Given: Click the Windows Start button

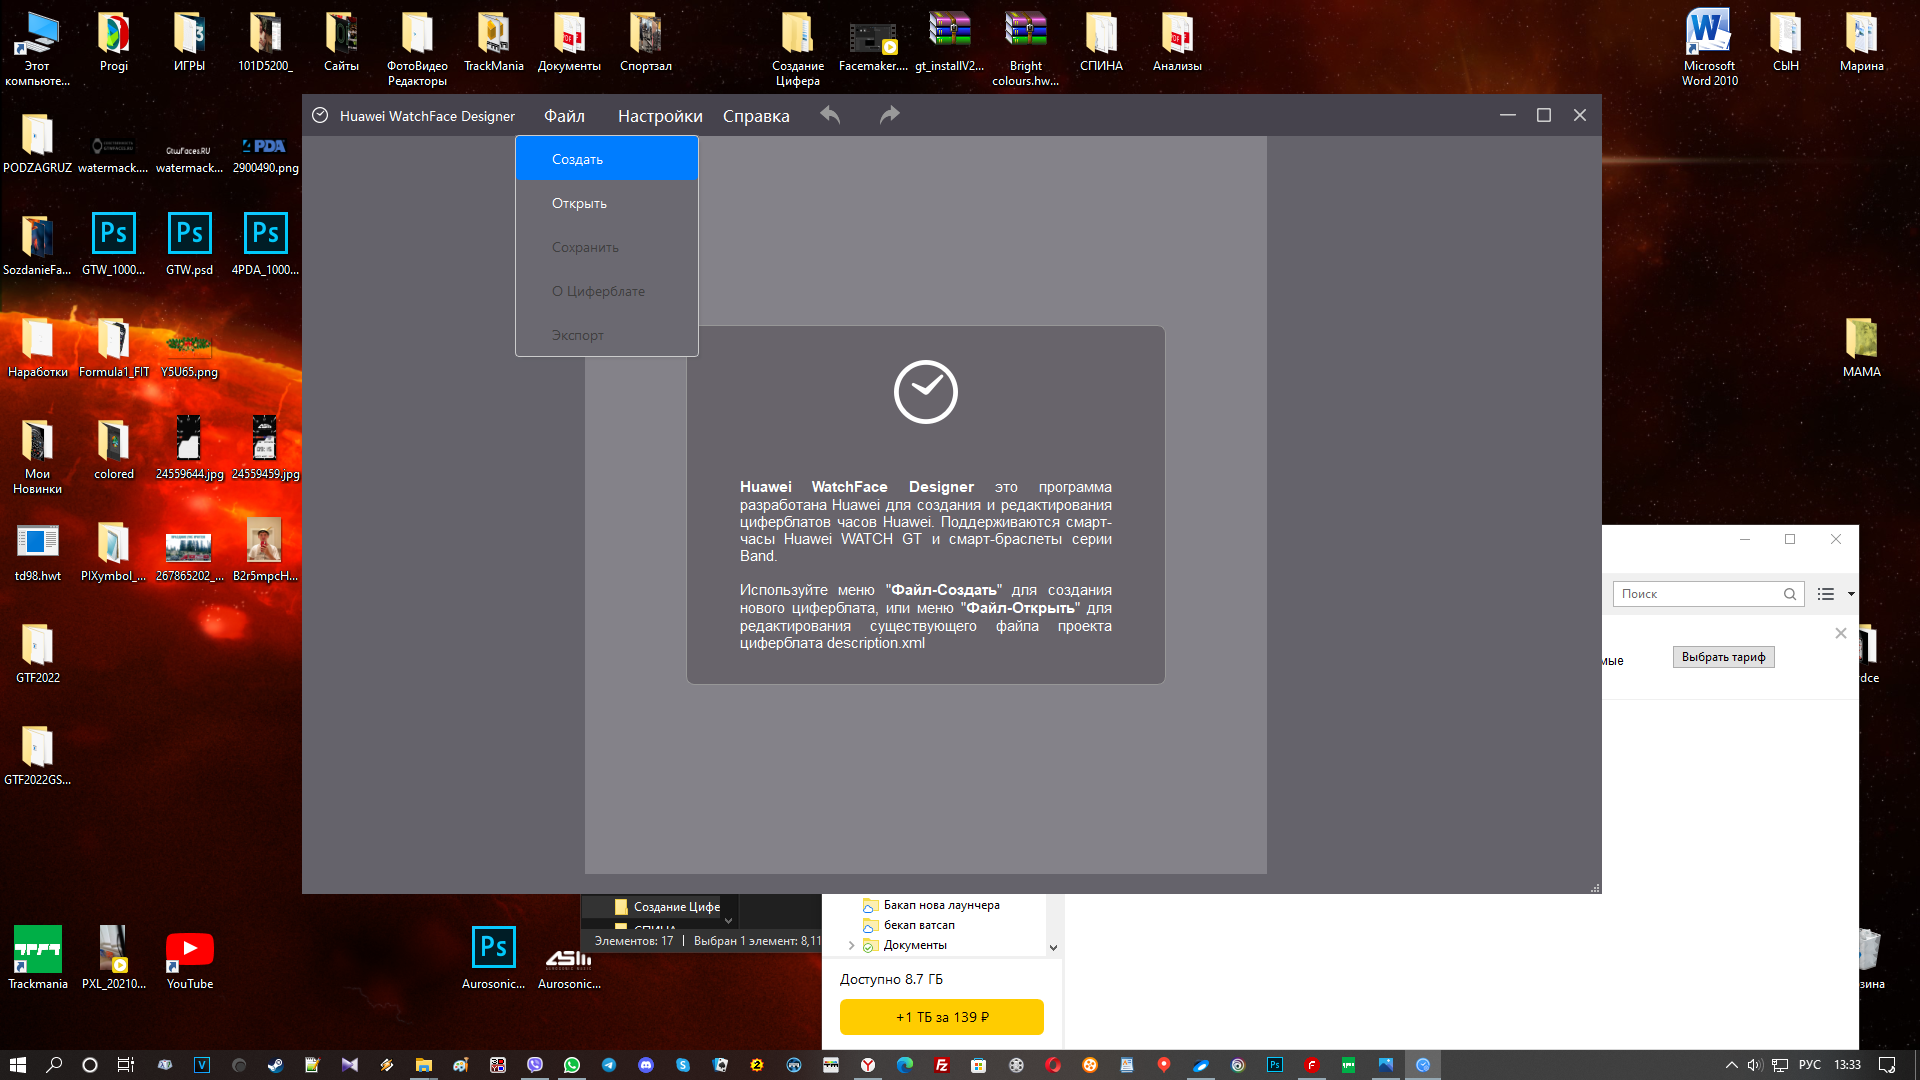Looking at the screenshot, I should pyautogui.click(x=17, y=1065).
